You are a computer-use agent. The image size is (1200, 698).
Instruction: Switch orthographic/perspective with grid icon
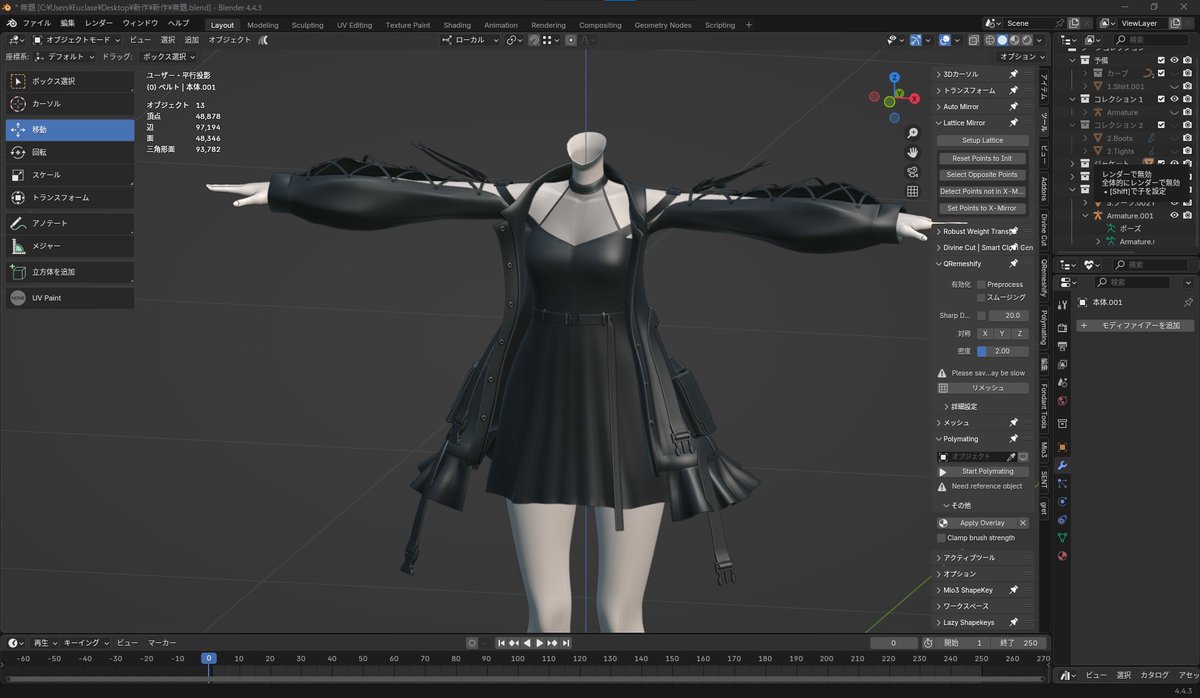(x=912, y=191)
